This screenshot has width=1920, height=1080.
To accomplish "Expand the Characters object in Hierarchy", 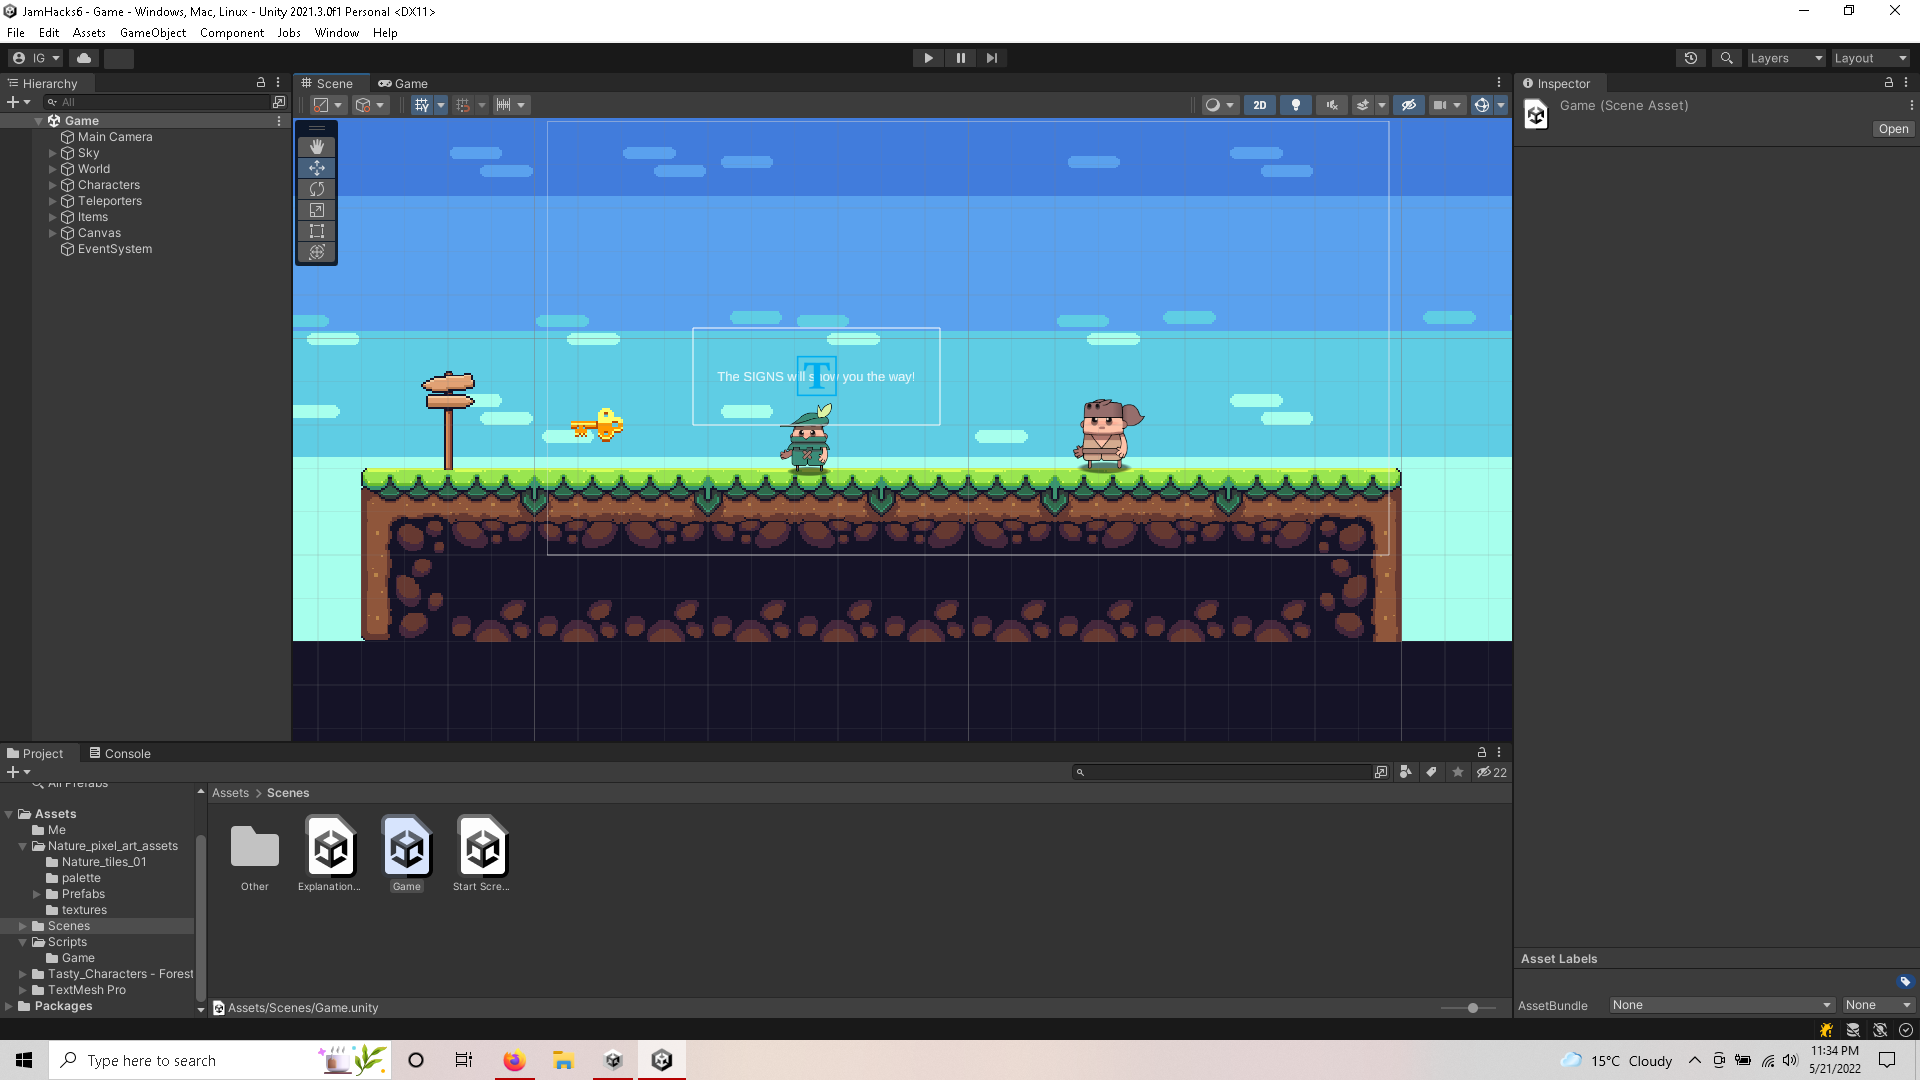I will click(x=53, y=185).
